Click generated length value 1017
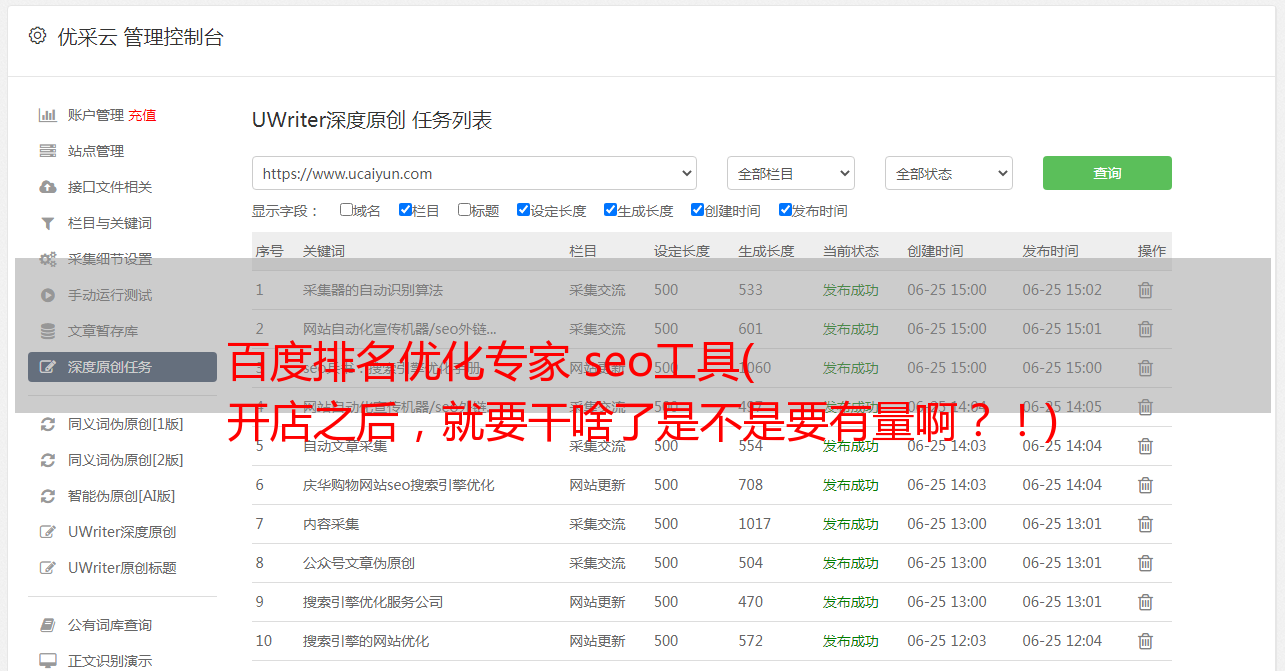 point(755,524)
